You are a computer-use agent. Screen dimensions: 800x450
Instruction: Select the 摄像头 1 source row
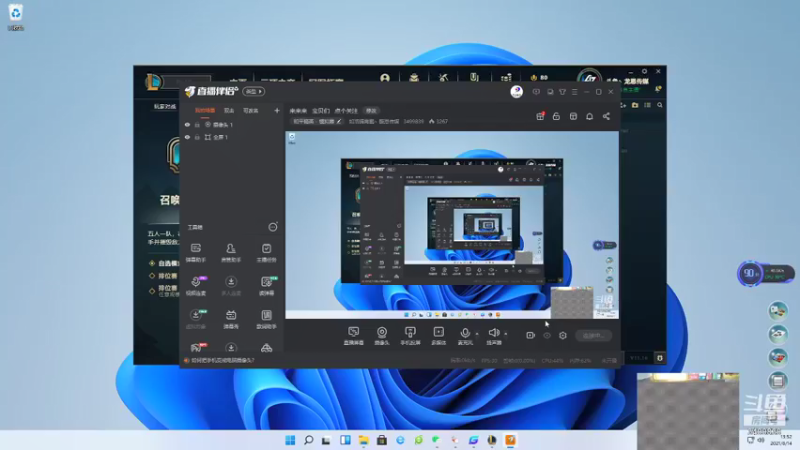[232, 124]
